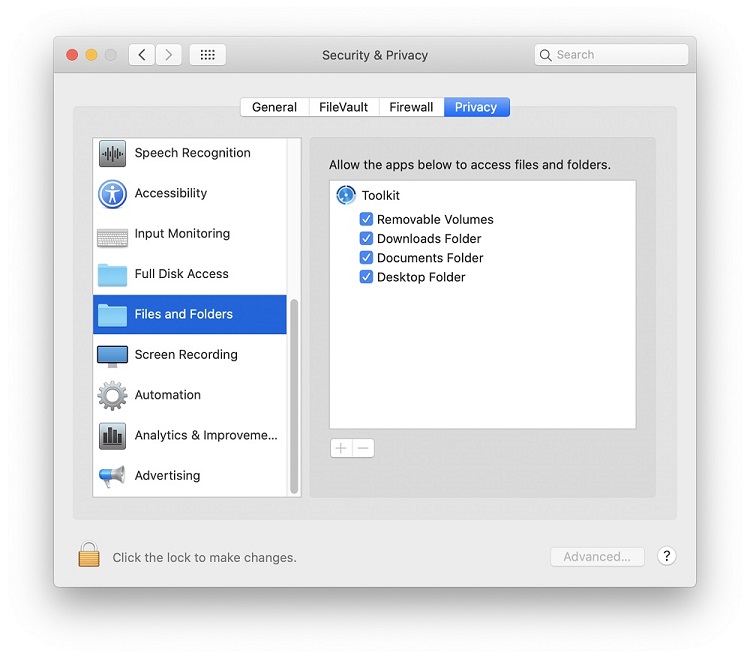Click the padlock to make changes
This screenshot has width=750, height=658.
pyautogui.click(x=89, y=554)
